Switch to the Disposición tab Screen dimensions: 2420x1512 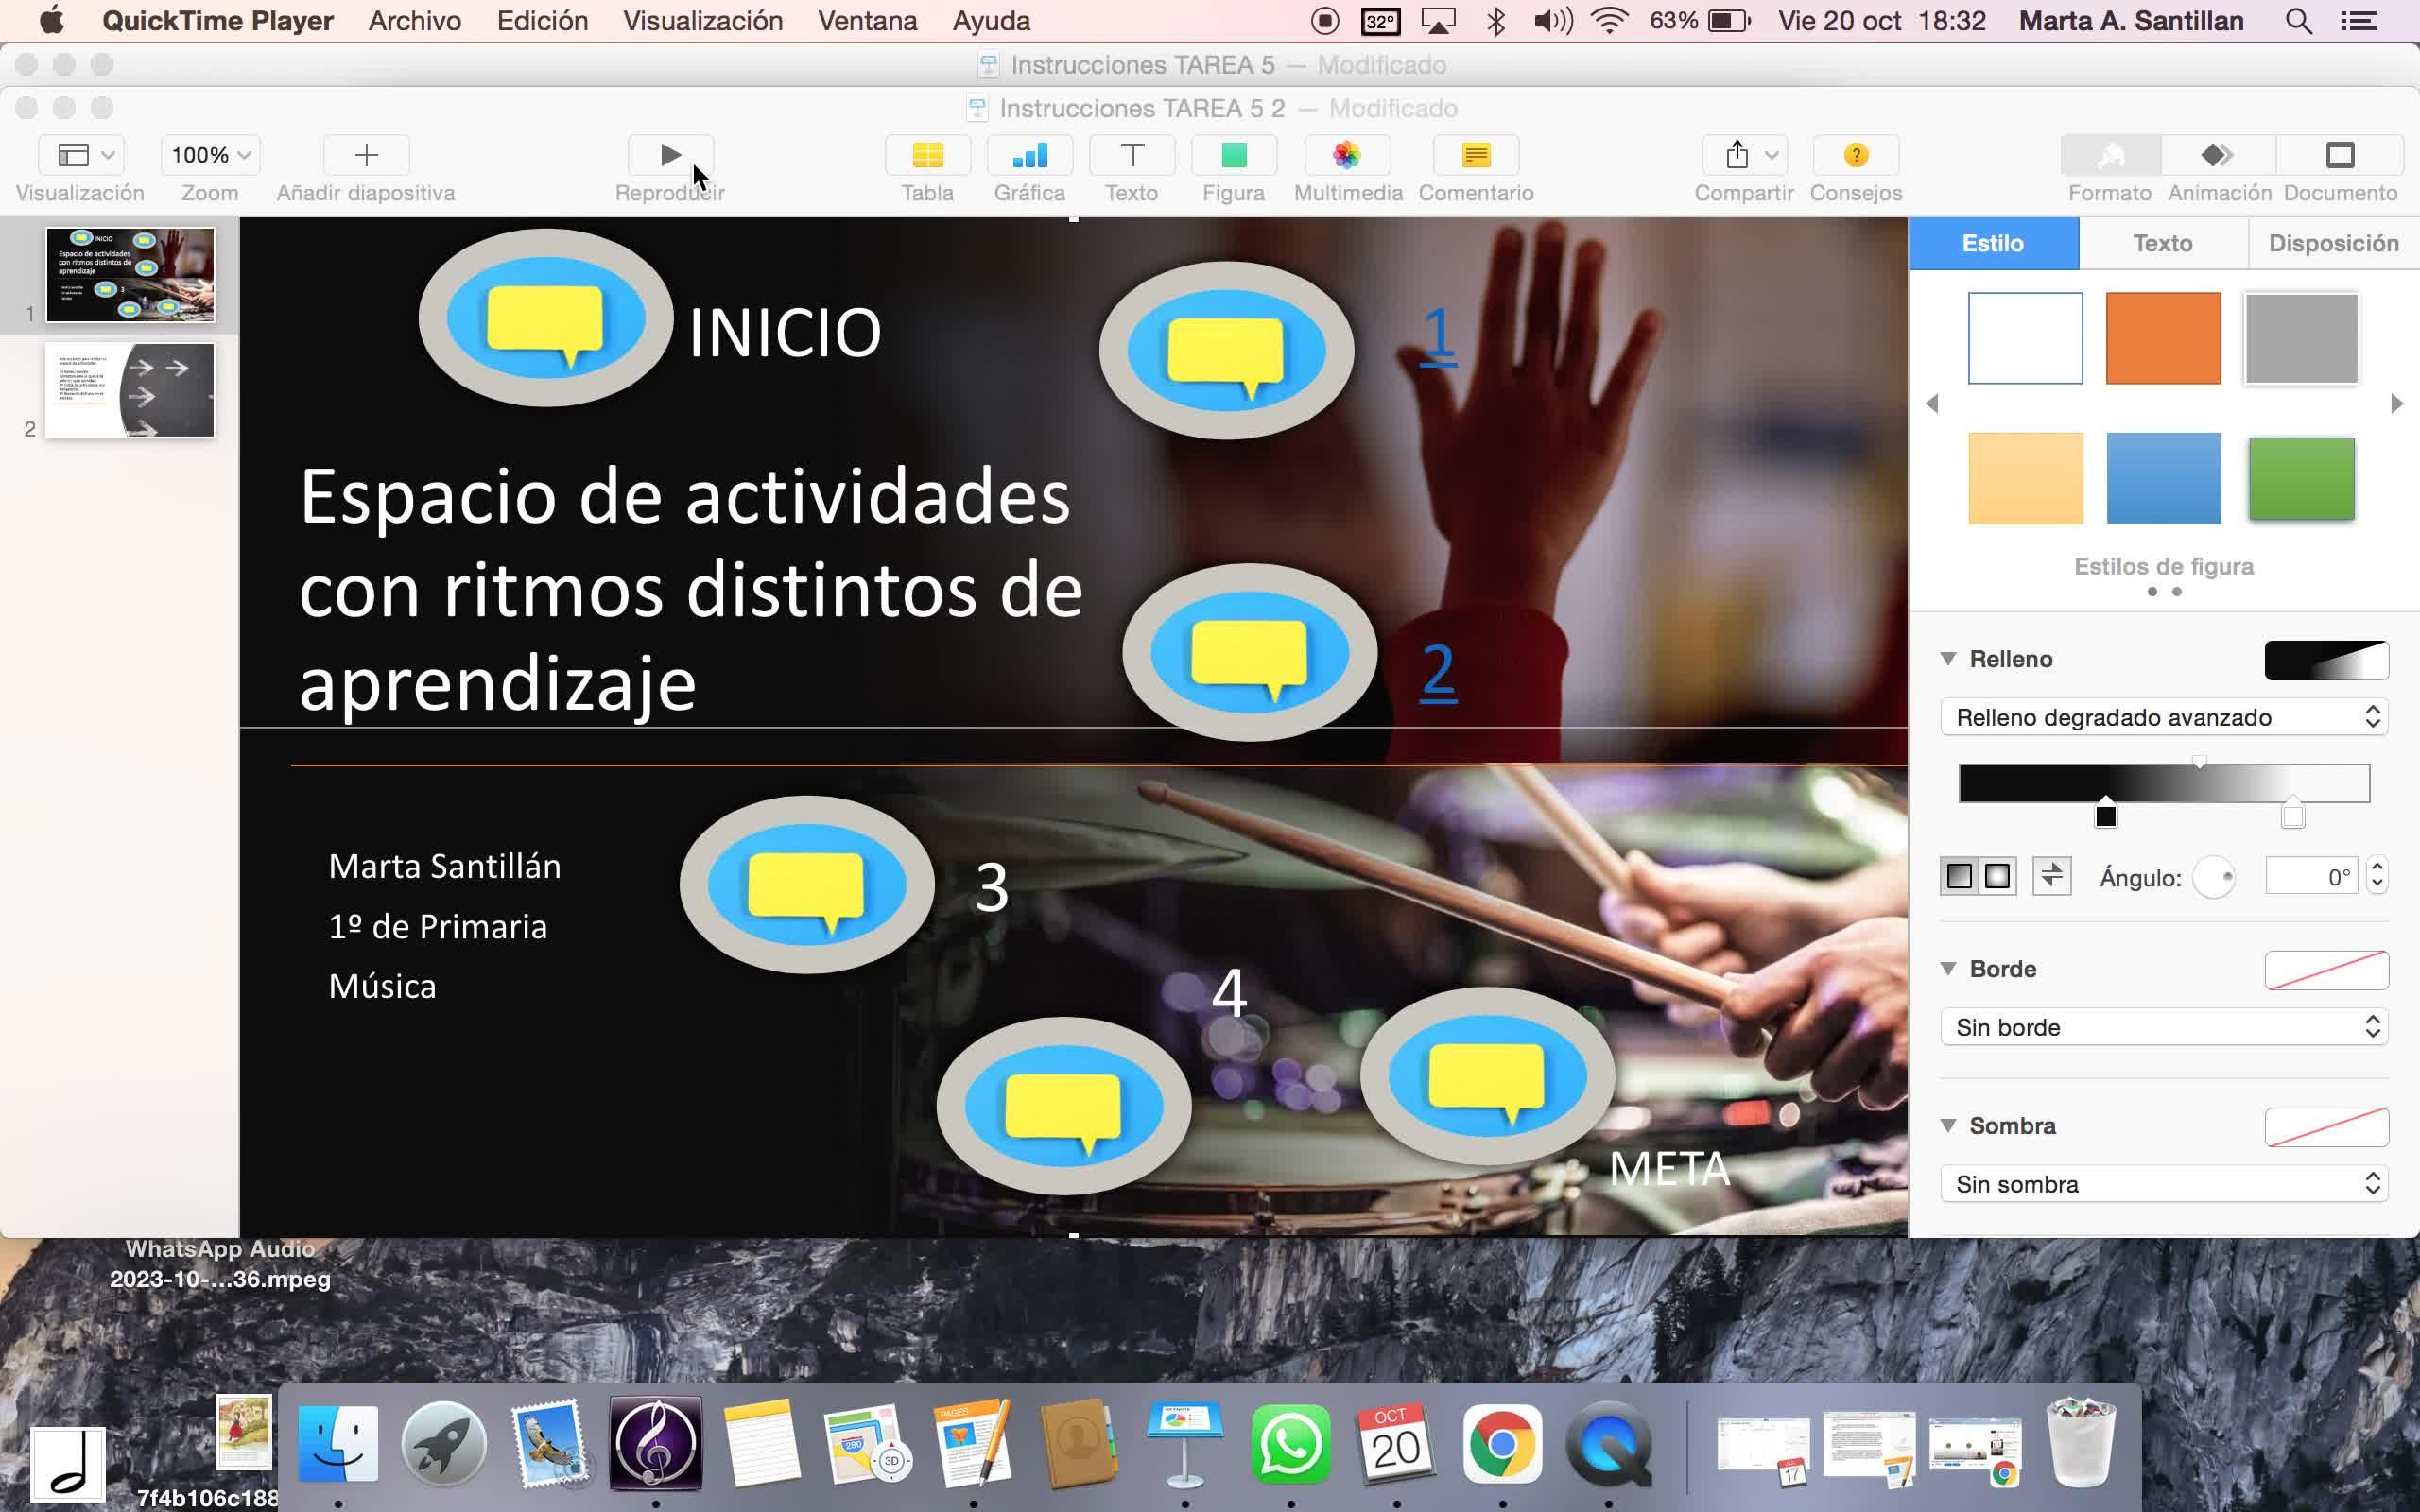pos(2332,243)
